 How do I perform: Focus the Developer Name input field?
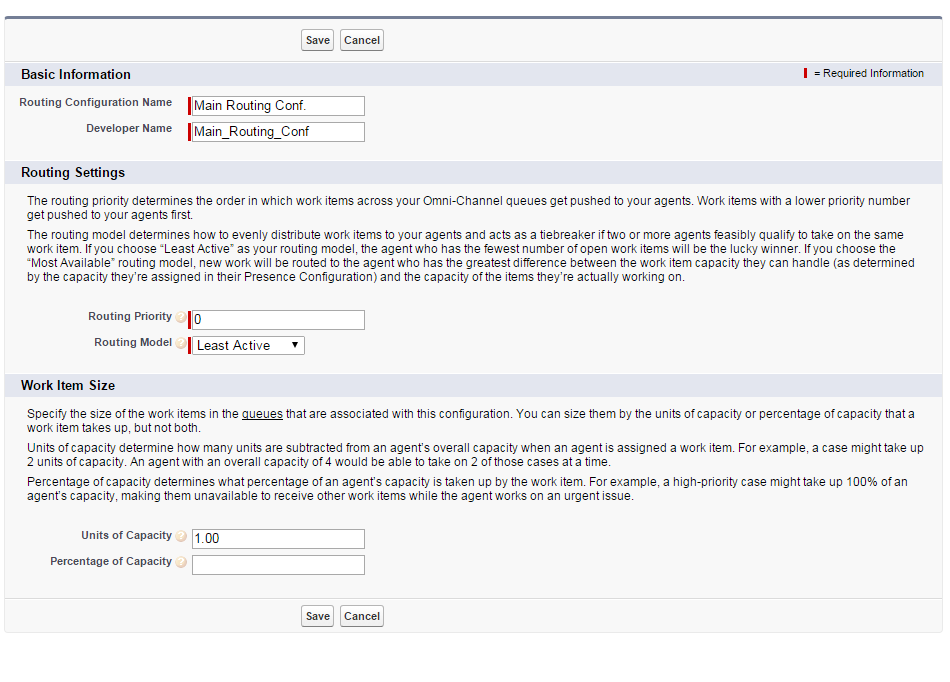click(x=278, y=132)
